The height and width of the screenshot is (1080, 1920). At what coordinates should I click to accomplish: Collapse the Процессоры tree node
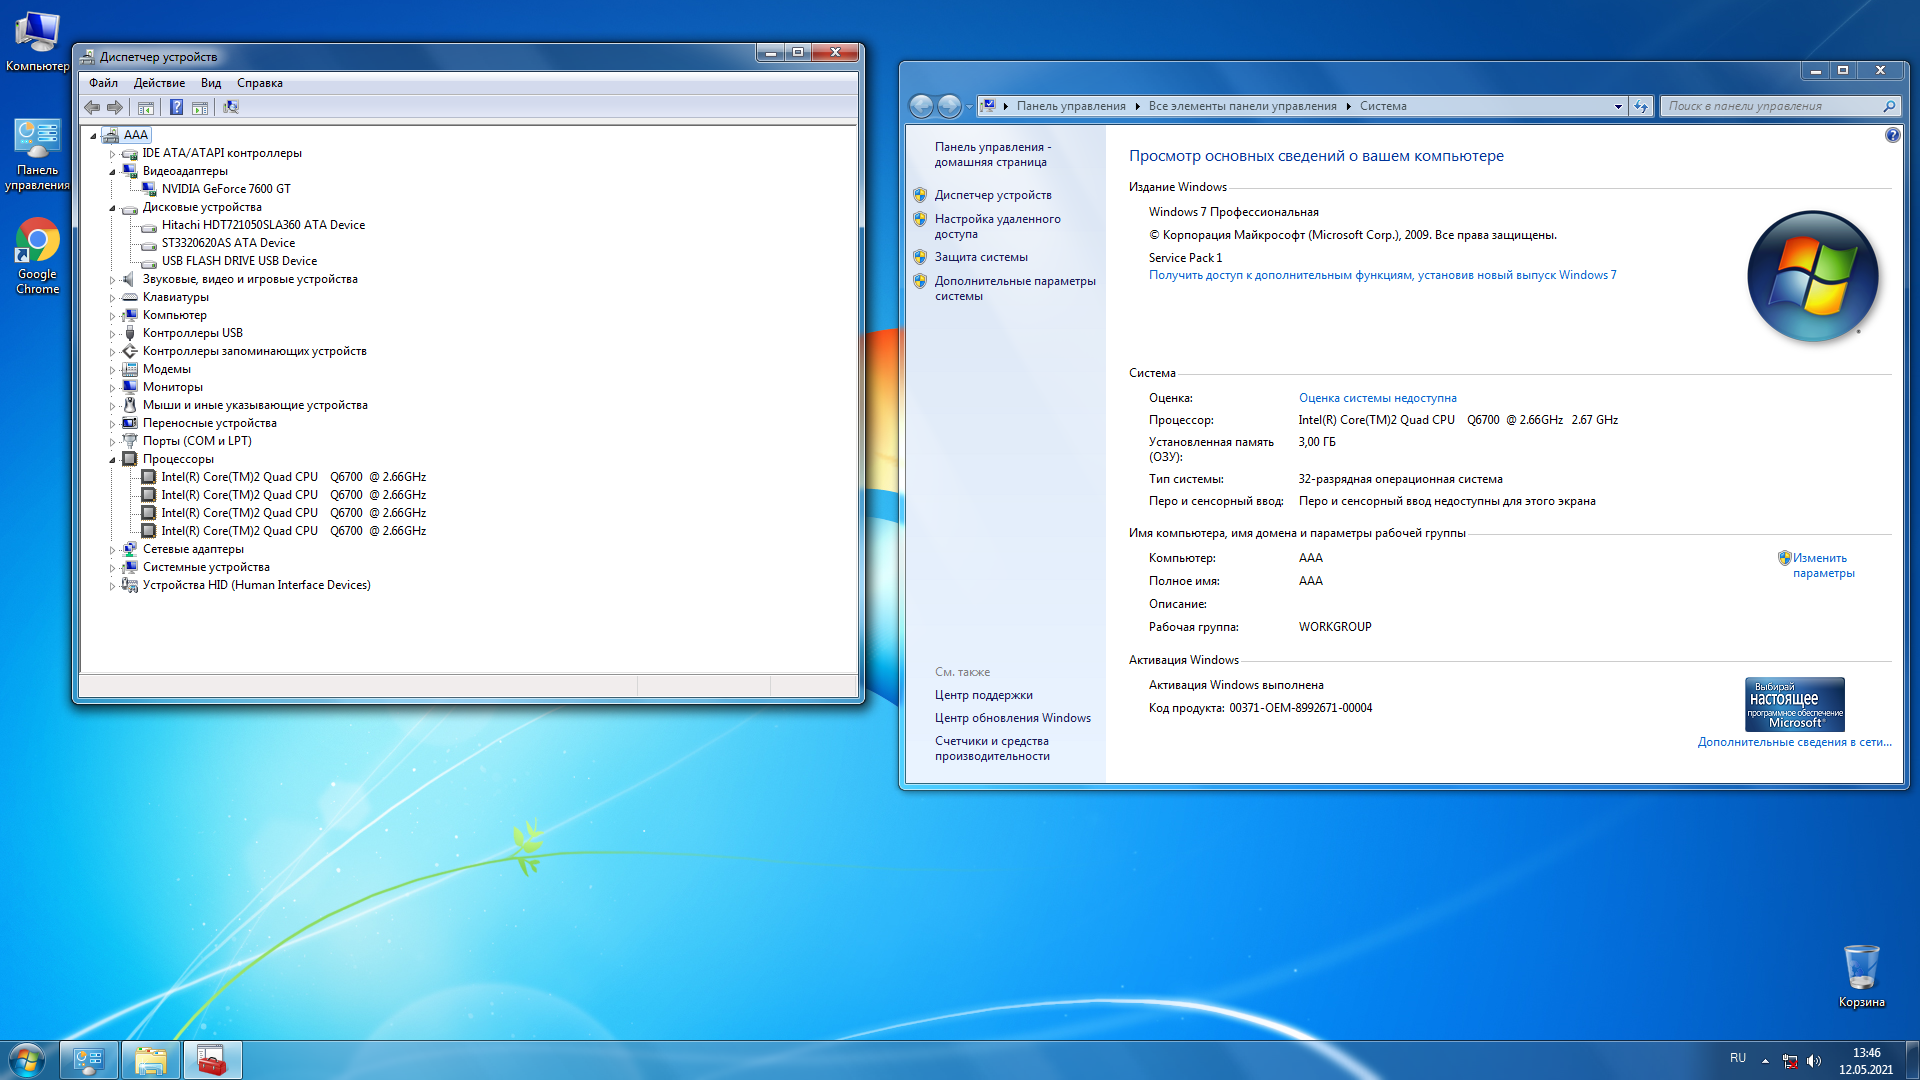(x=112, y=460)
